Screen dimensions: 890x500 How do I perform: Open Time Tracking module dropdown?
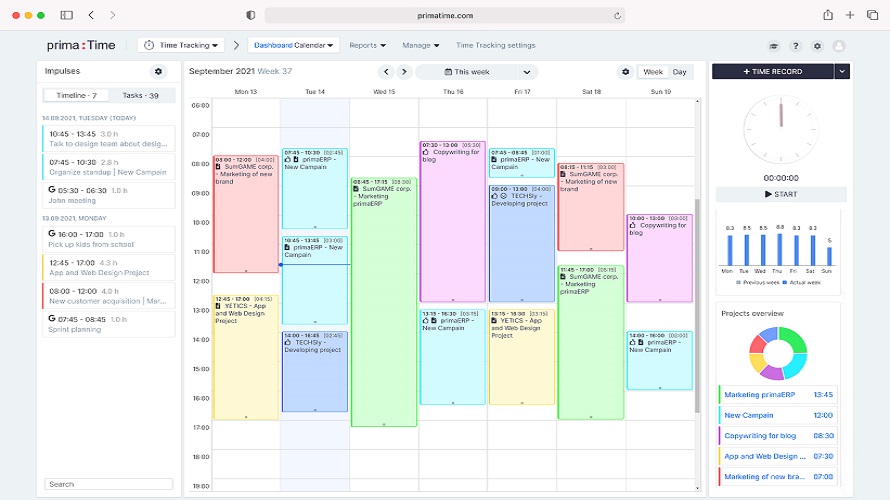180,45
